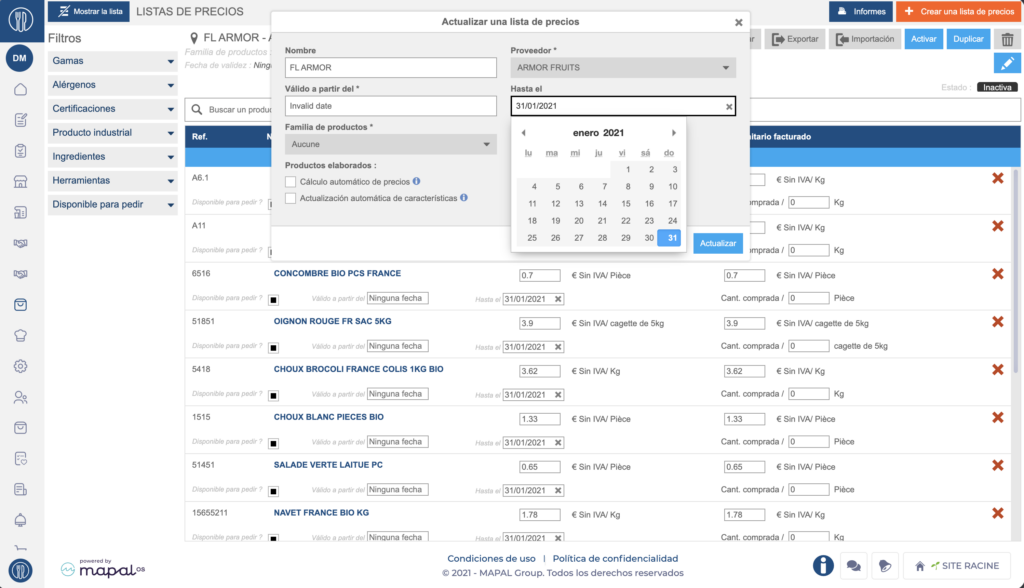Open Política de confidencialidad link

(615, 559)
